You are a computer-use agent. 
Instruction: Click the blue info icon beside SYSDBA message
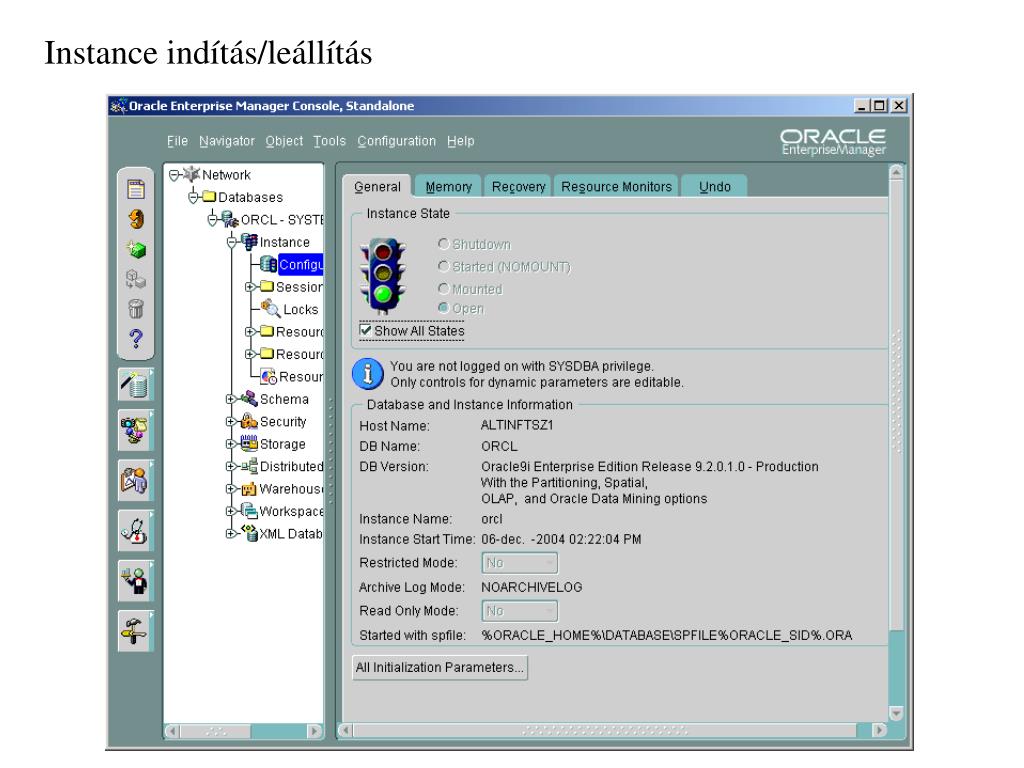pos(368,374)
